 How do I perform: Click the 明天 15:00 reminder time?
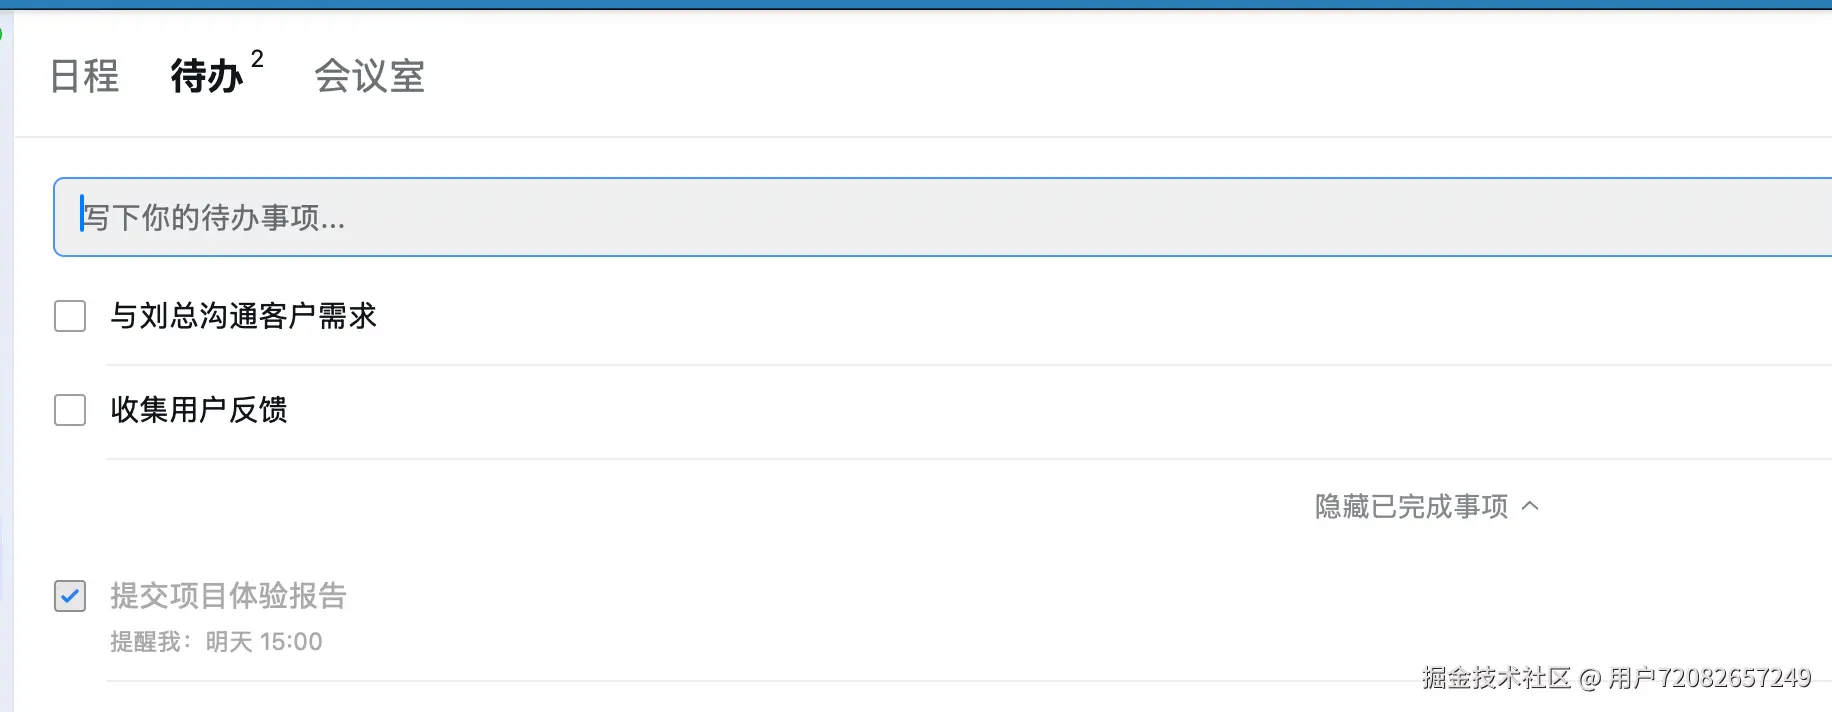pos(264,642)
